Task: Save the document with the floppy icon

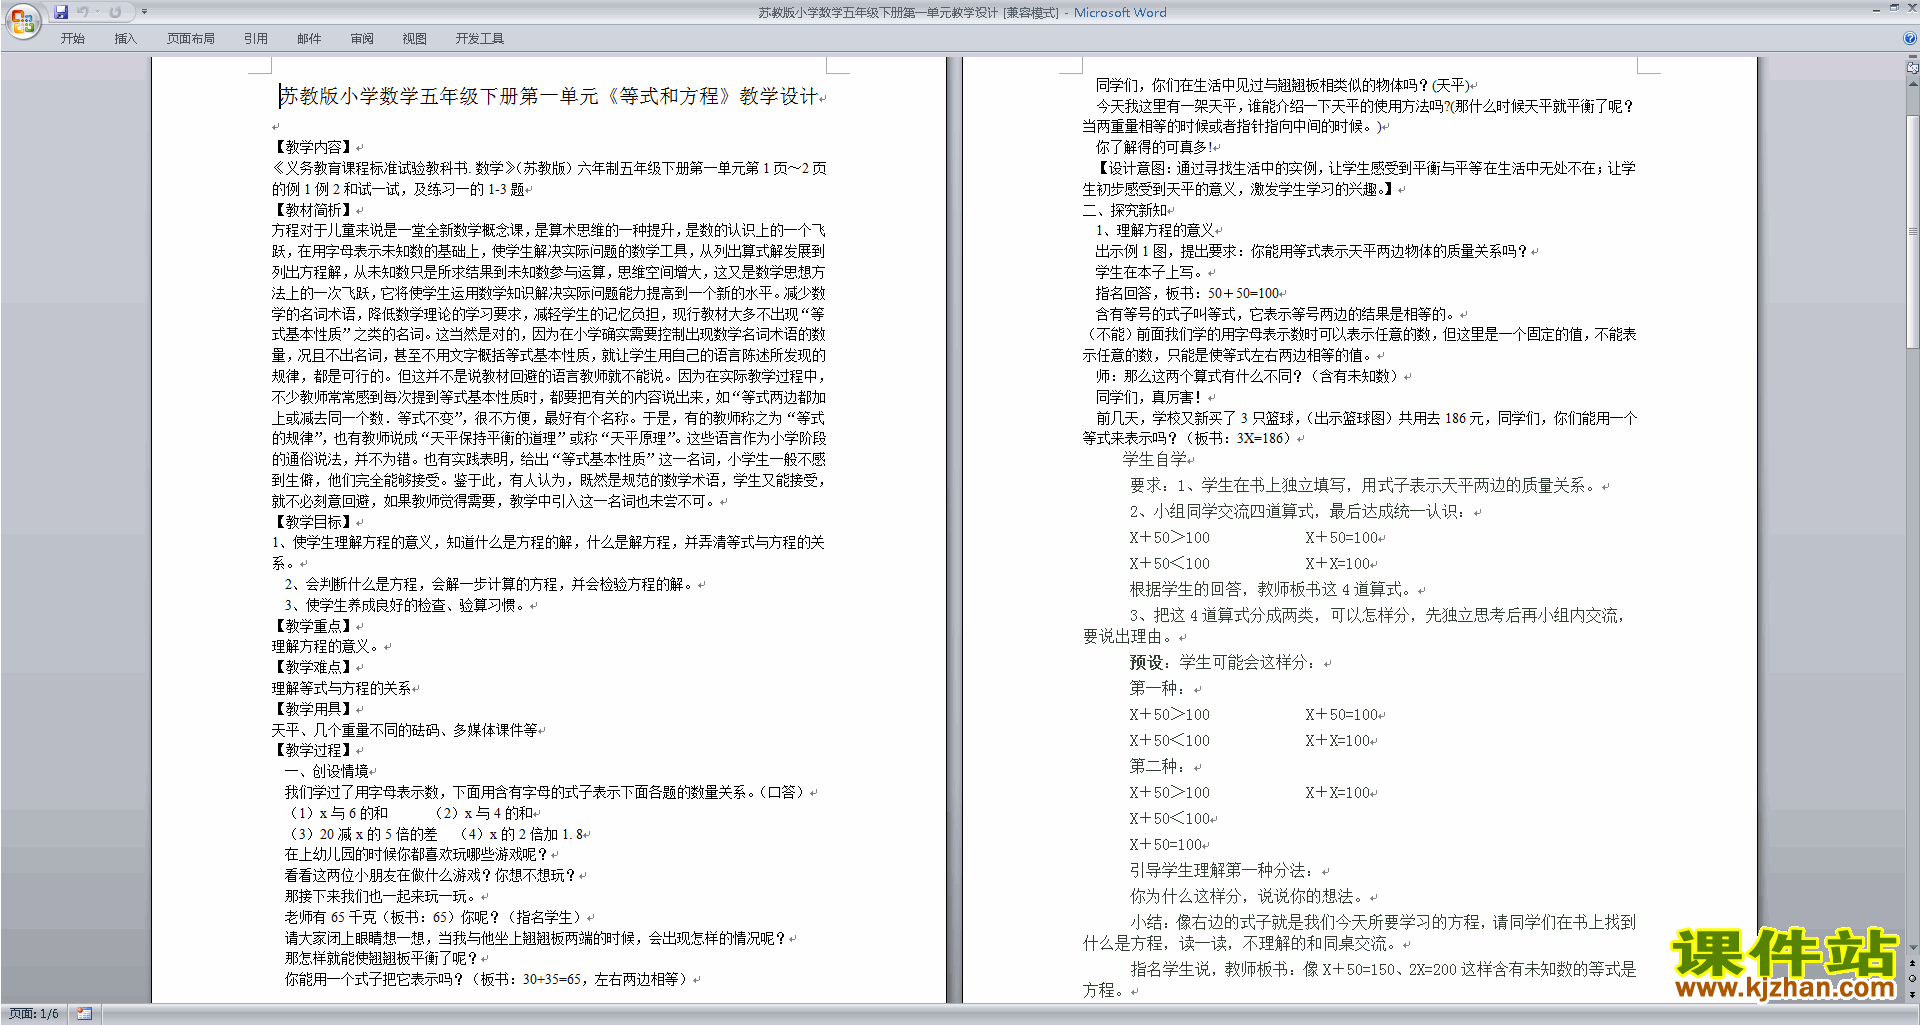Action: (x=61, y=12)
